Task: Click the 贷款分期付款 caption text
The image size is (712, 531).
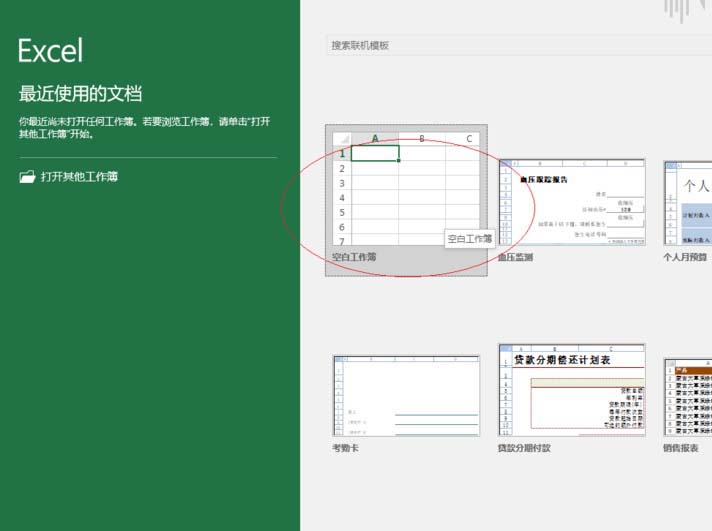Action: point(524,448)
